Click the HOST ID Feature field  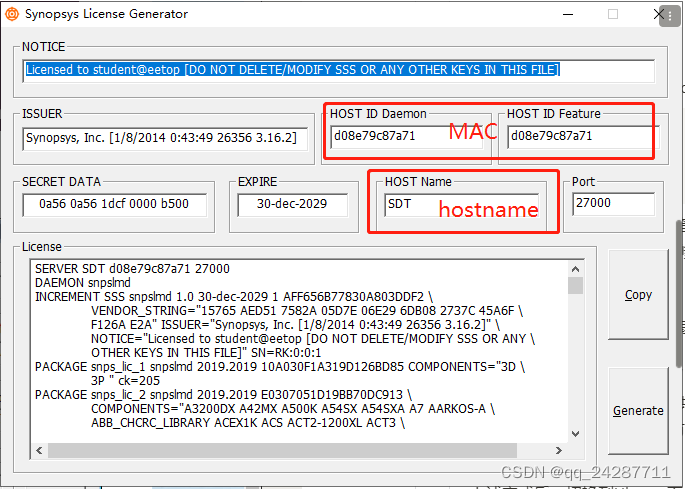(x=584, y=137)
